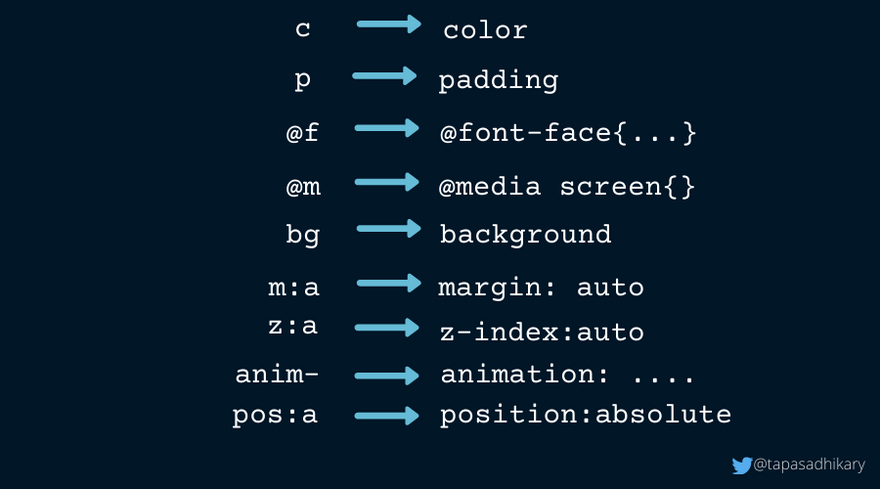
Task: Select the 'color' text
Action: (x=485, y=30)
